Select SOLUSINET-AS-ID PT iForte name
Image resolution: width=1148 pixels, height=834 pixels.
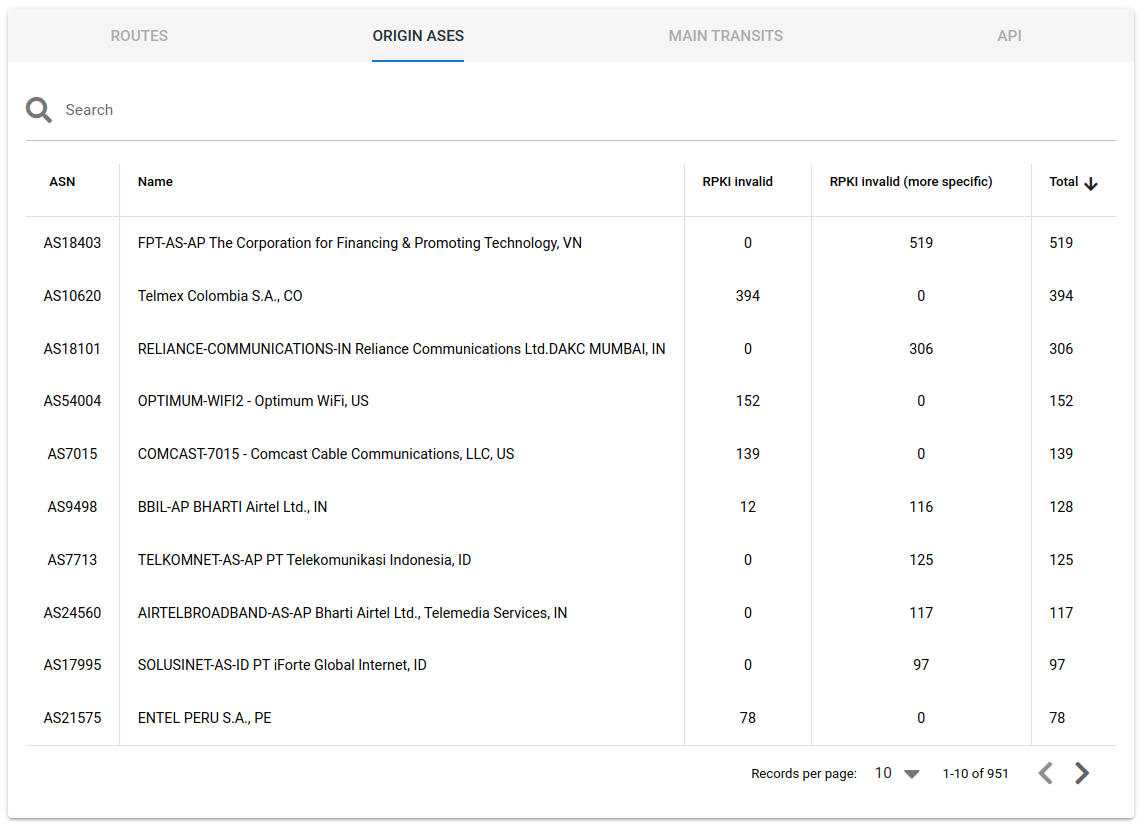click(x=282, y=665)
